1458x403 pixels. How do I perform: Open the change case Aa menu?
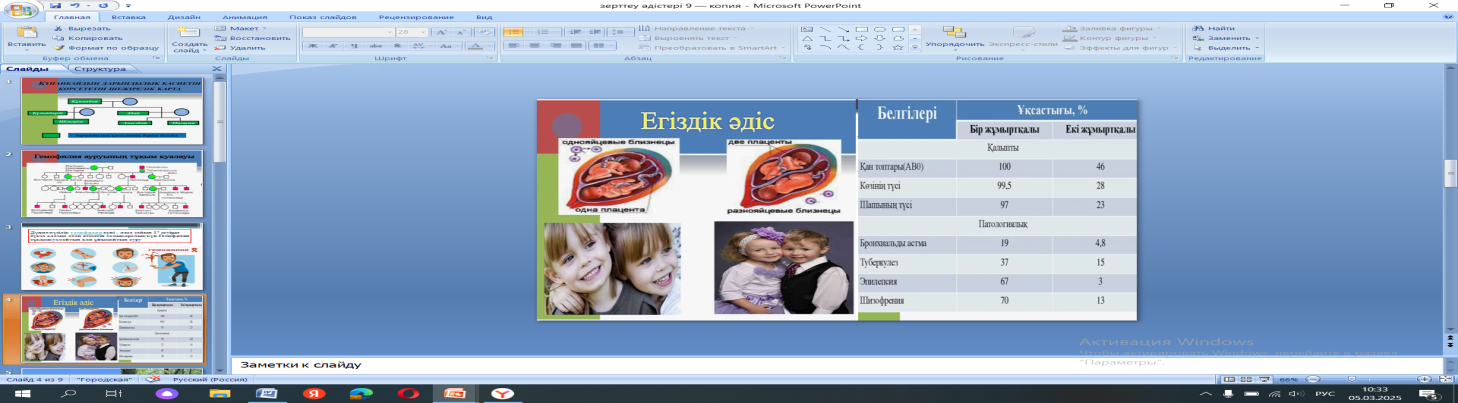[x=450, y=46]
